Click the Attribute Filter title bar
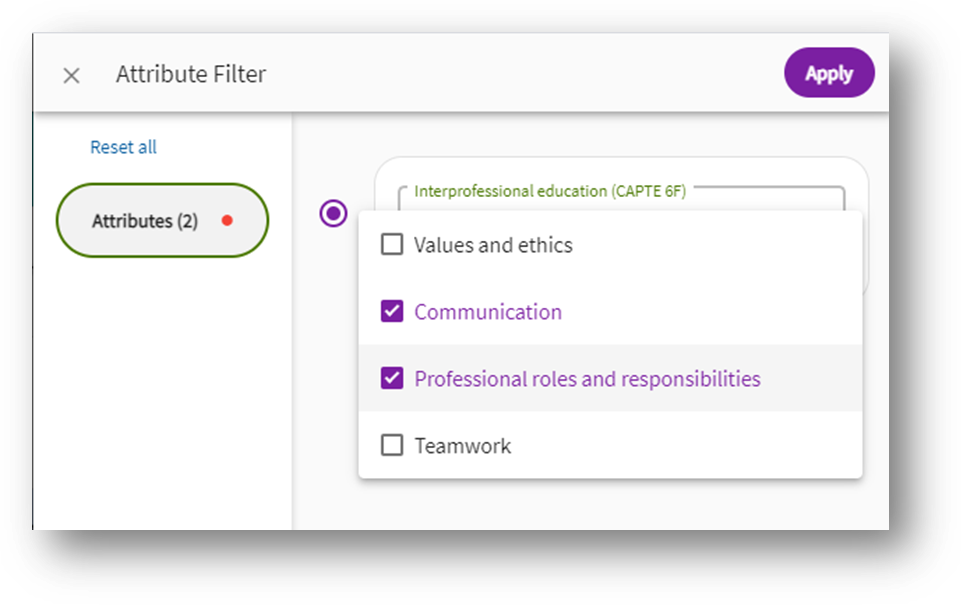This screenshot has width=961, height=605. [191, 74]
